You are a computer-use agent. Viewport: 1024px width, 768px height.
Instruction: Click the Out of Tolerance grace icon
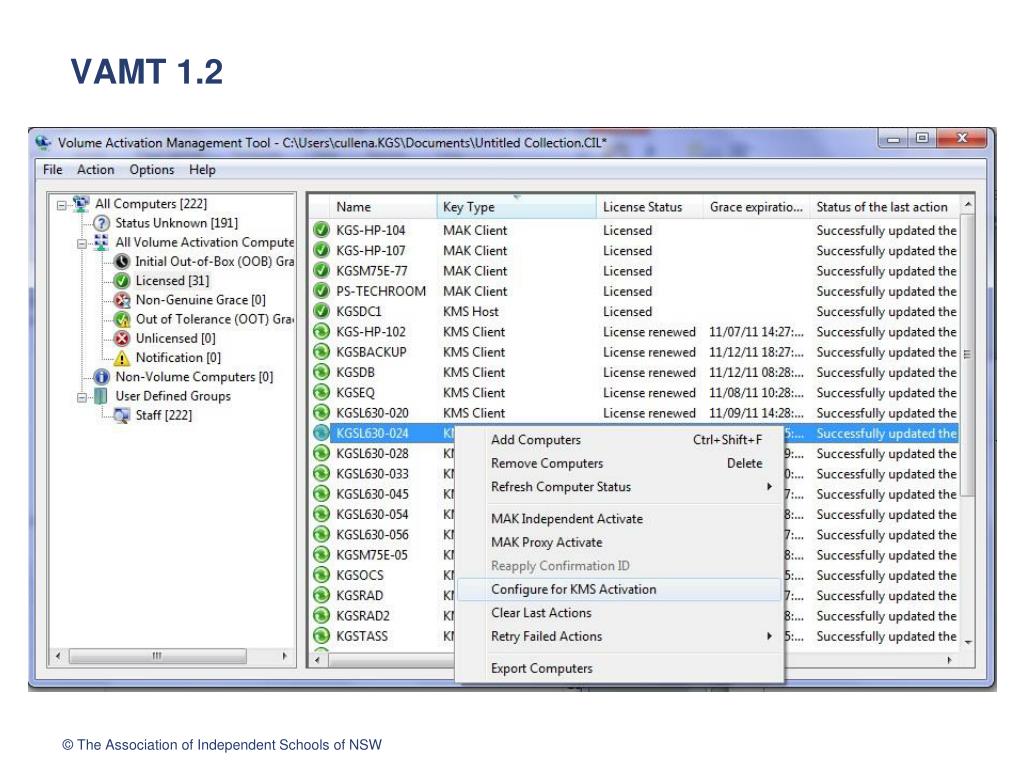pos(122,319)
